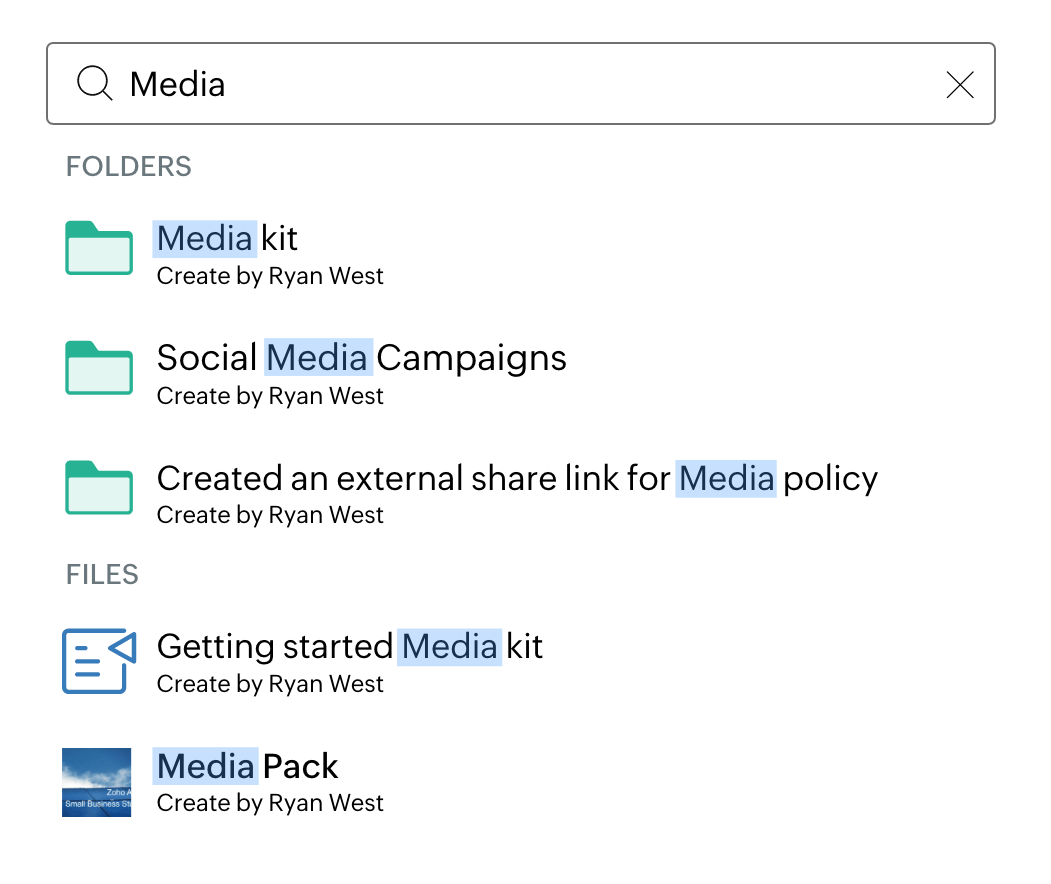Click Create by Ryan West under Getting started
The image size is (1051, 884).
coord(270,685)
